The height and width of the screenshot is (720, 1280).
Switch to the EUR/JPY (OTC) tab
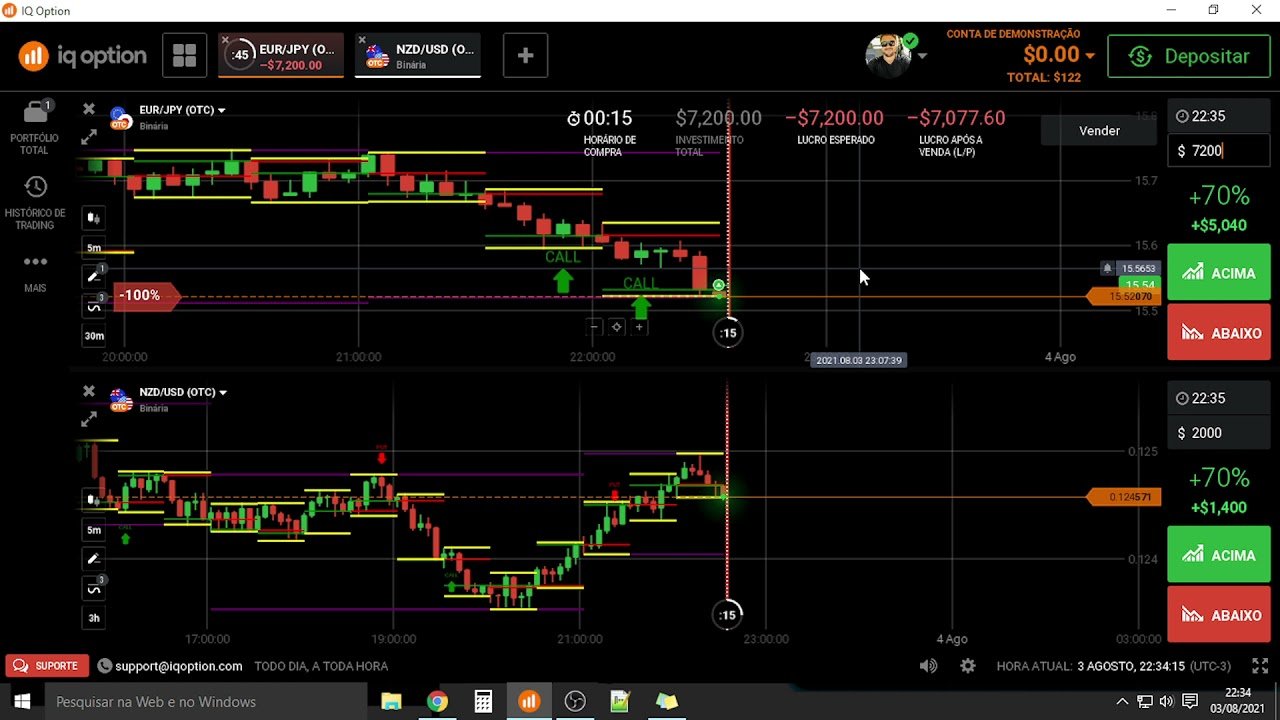tap(283, 56)
